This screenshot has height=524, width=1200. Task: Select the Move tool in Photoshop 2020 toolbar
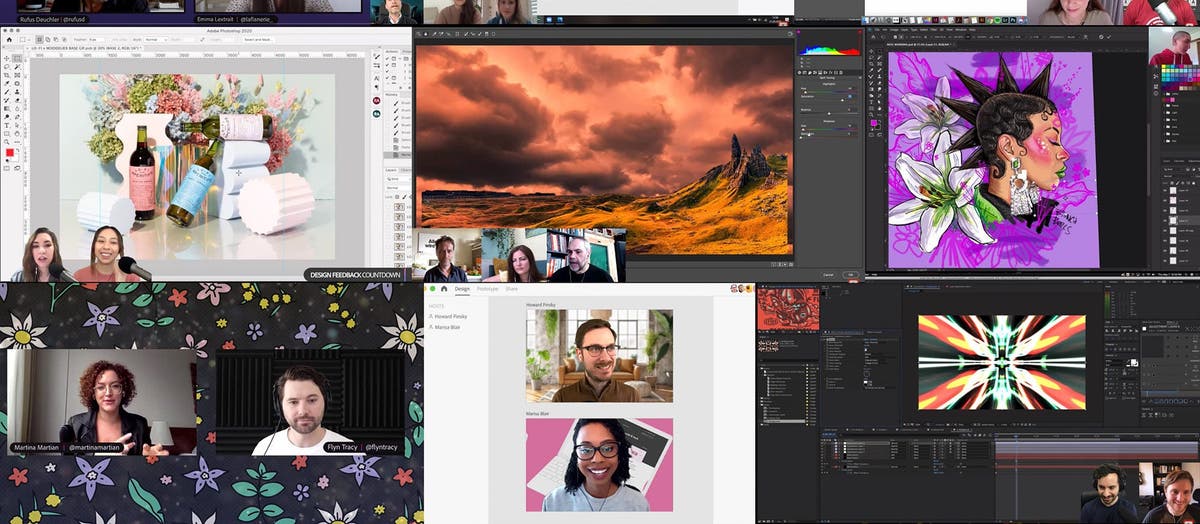(7, 58)
